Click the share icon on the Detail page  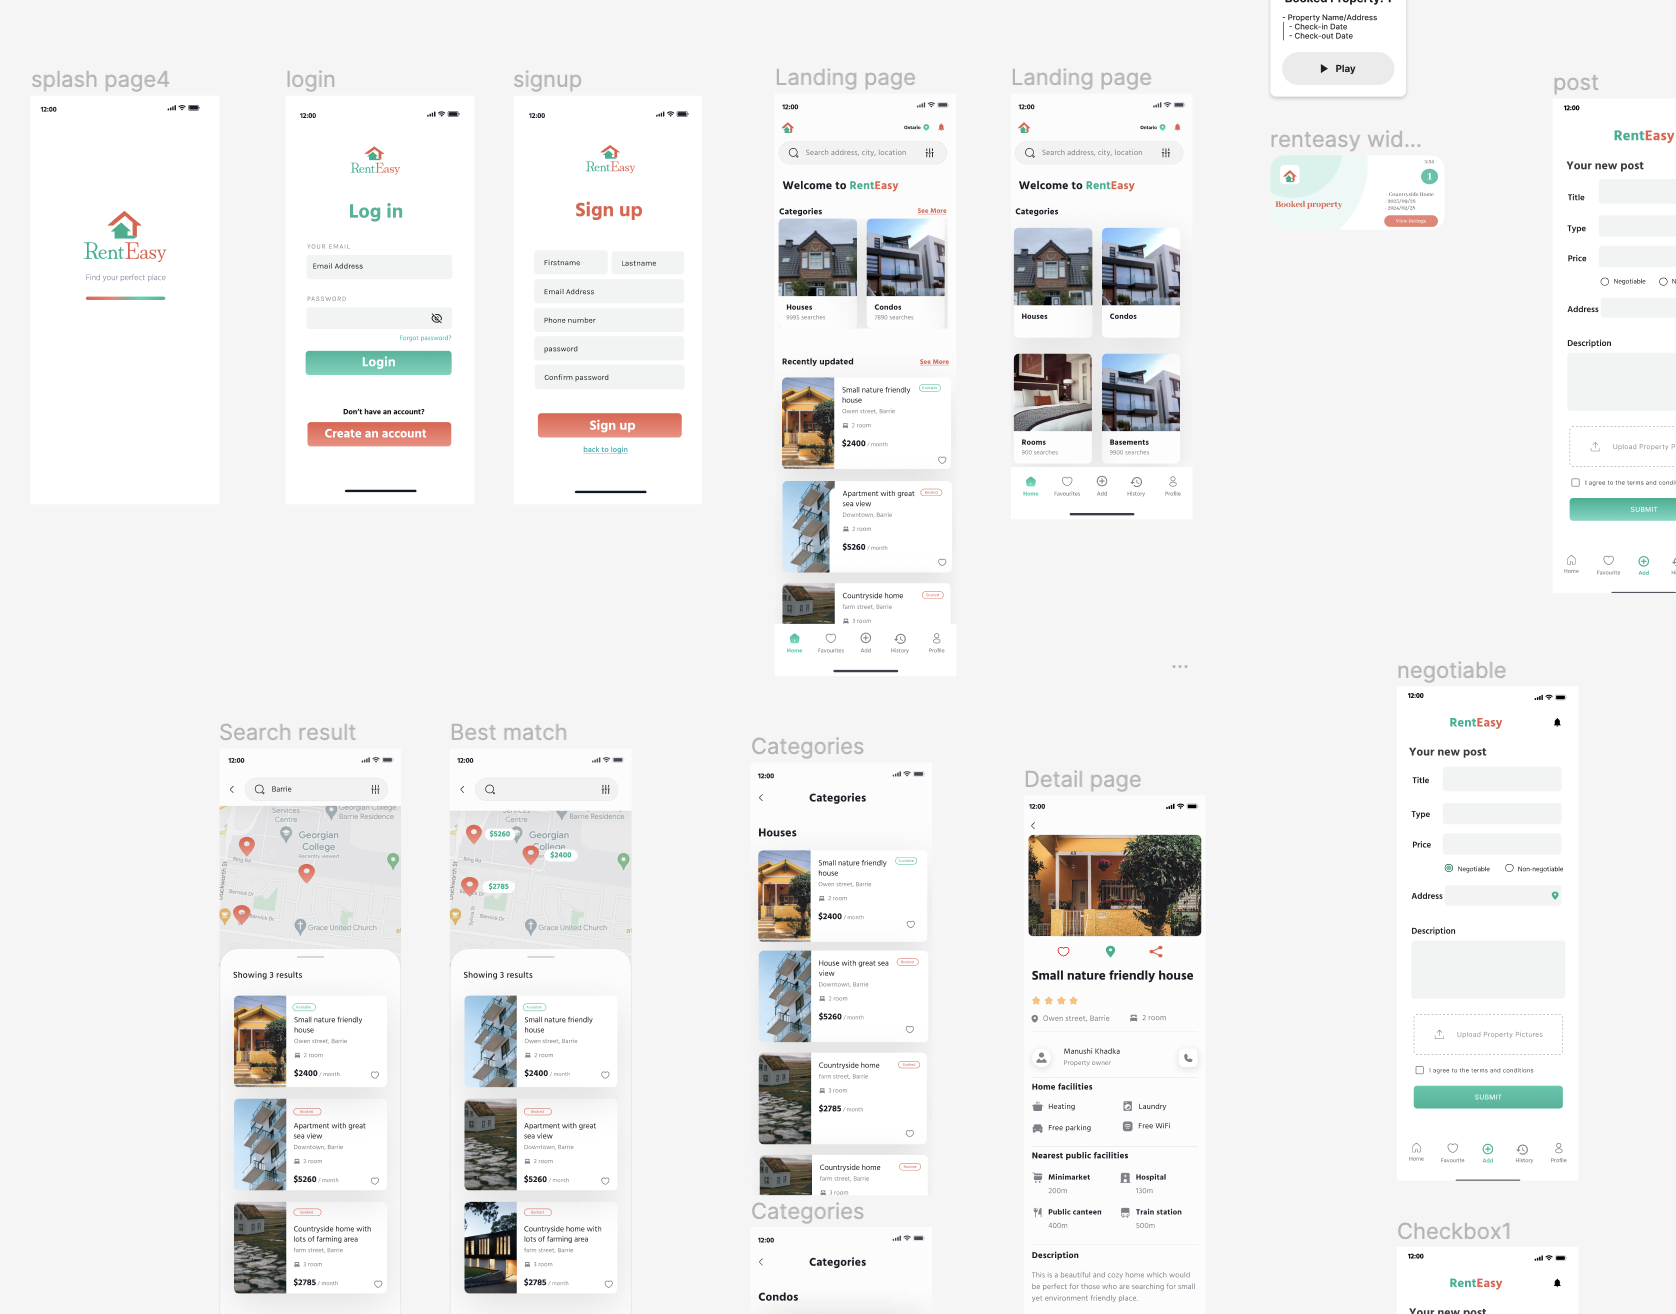pyautogui.click(x=1156, y=951)
